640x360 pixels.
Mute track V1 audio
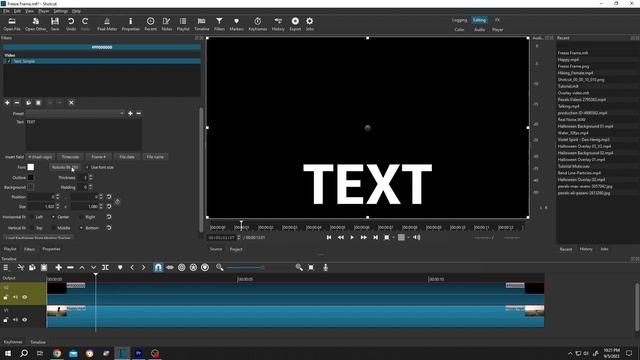point(16,320)
